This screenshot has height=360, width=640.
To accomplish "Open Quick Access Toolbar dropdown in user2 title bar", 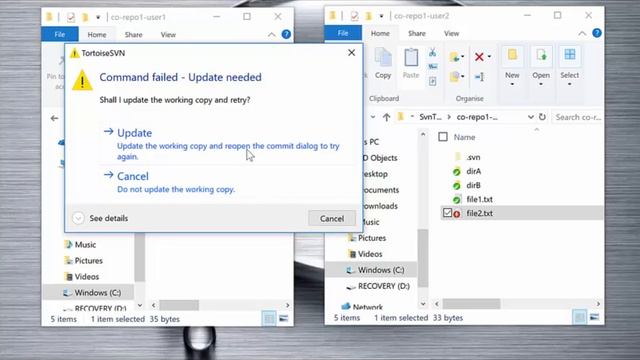I will 381,16.
